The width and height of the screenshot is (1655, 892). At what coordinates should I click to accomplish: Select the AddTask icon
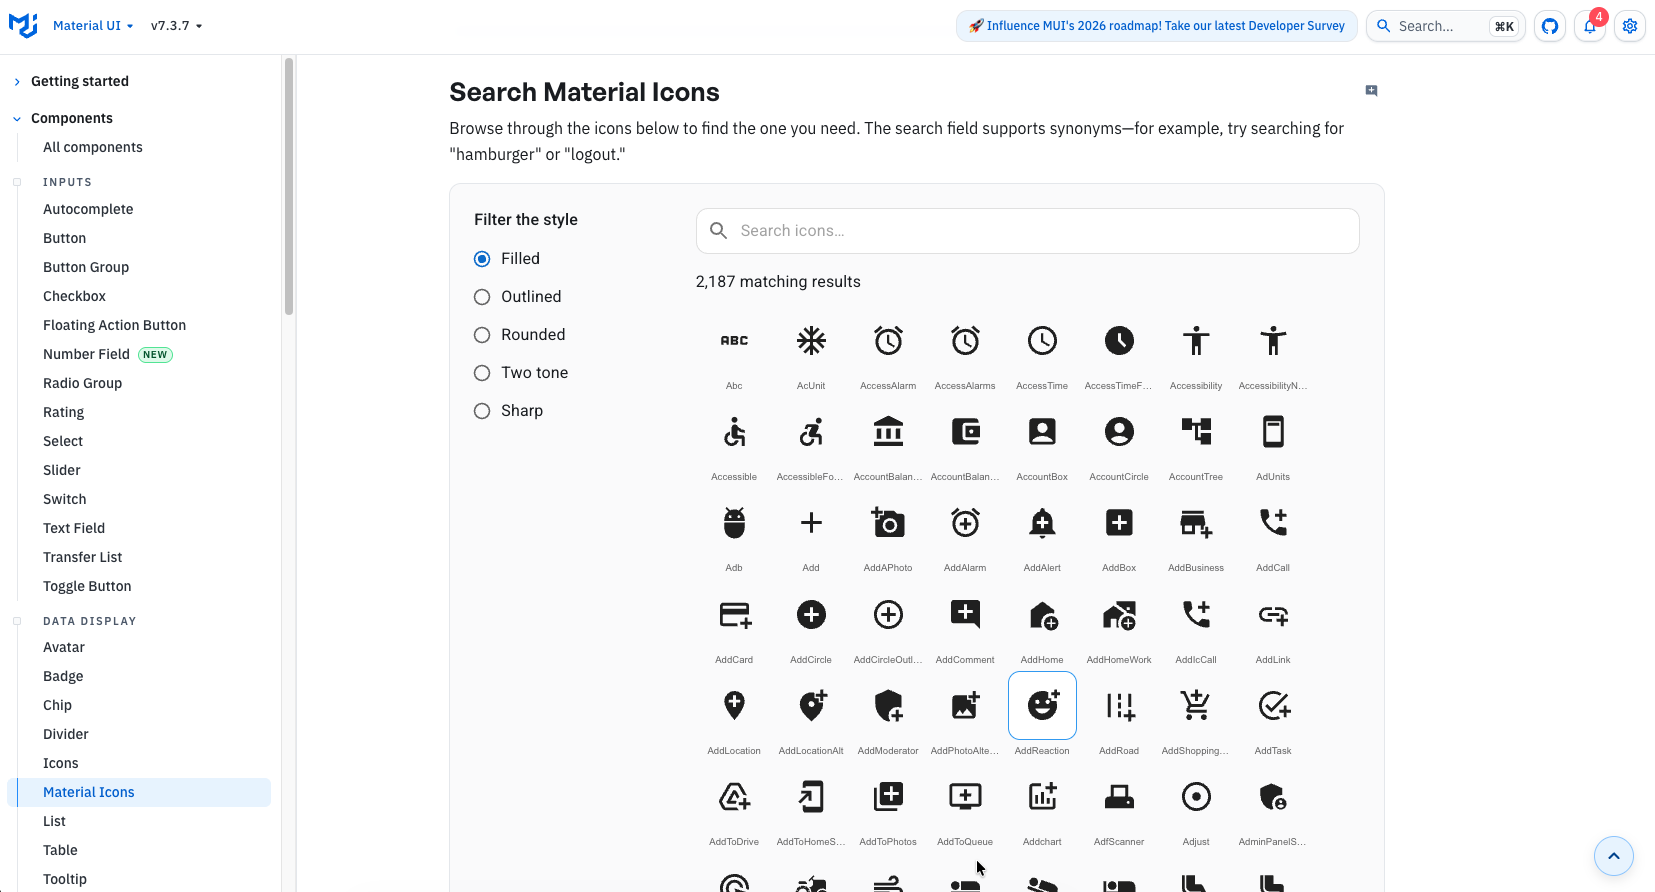coord(1273,706)
